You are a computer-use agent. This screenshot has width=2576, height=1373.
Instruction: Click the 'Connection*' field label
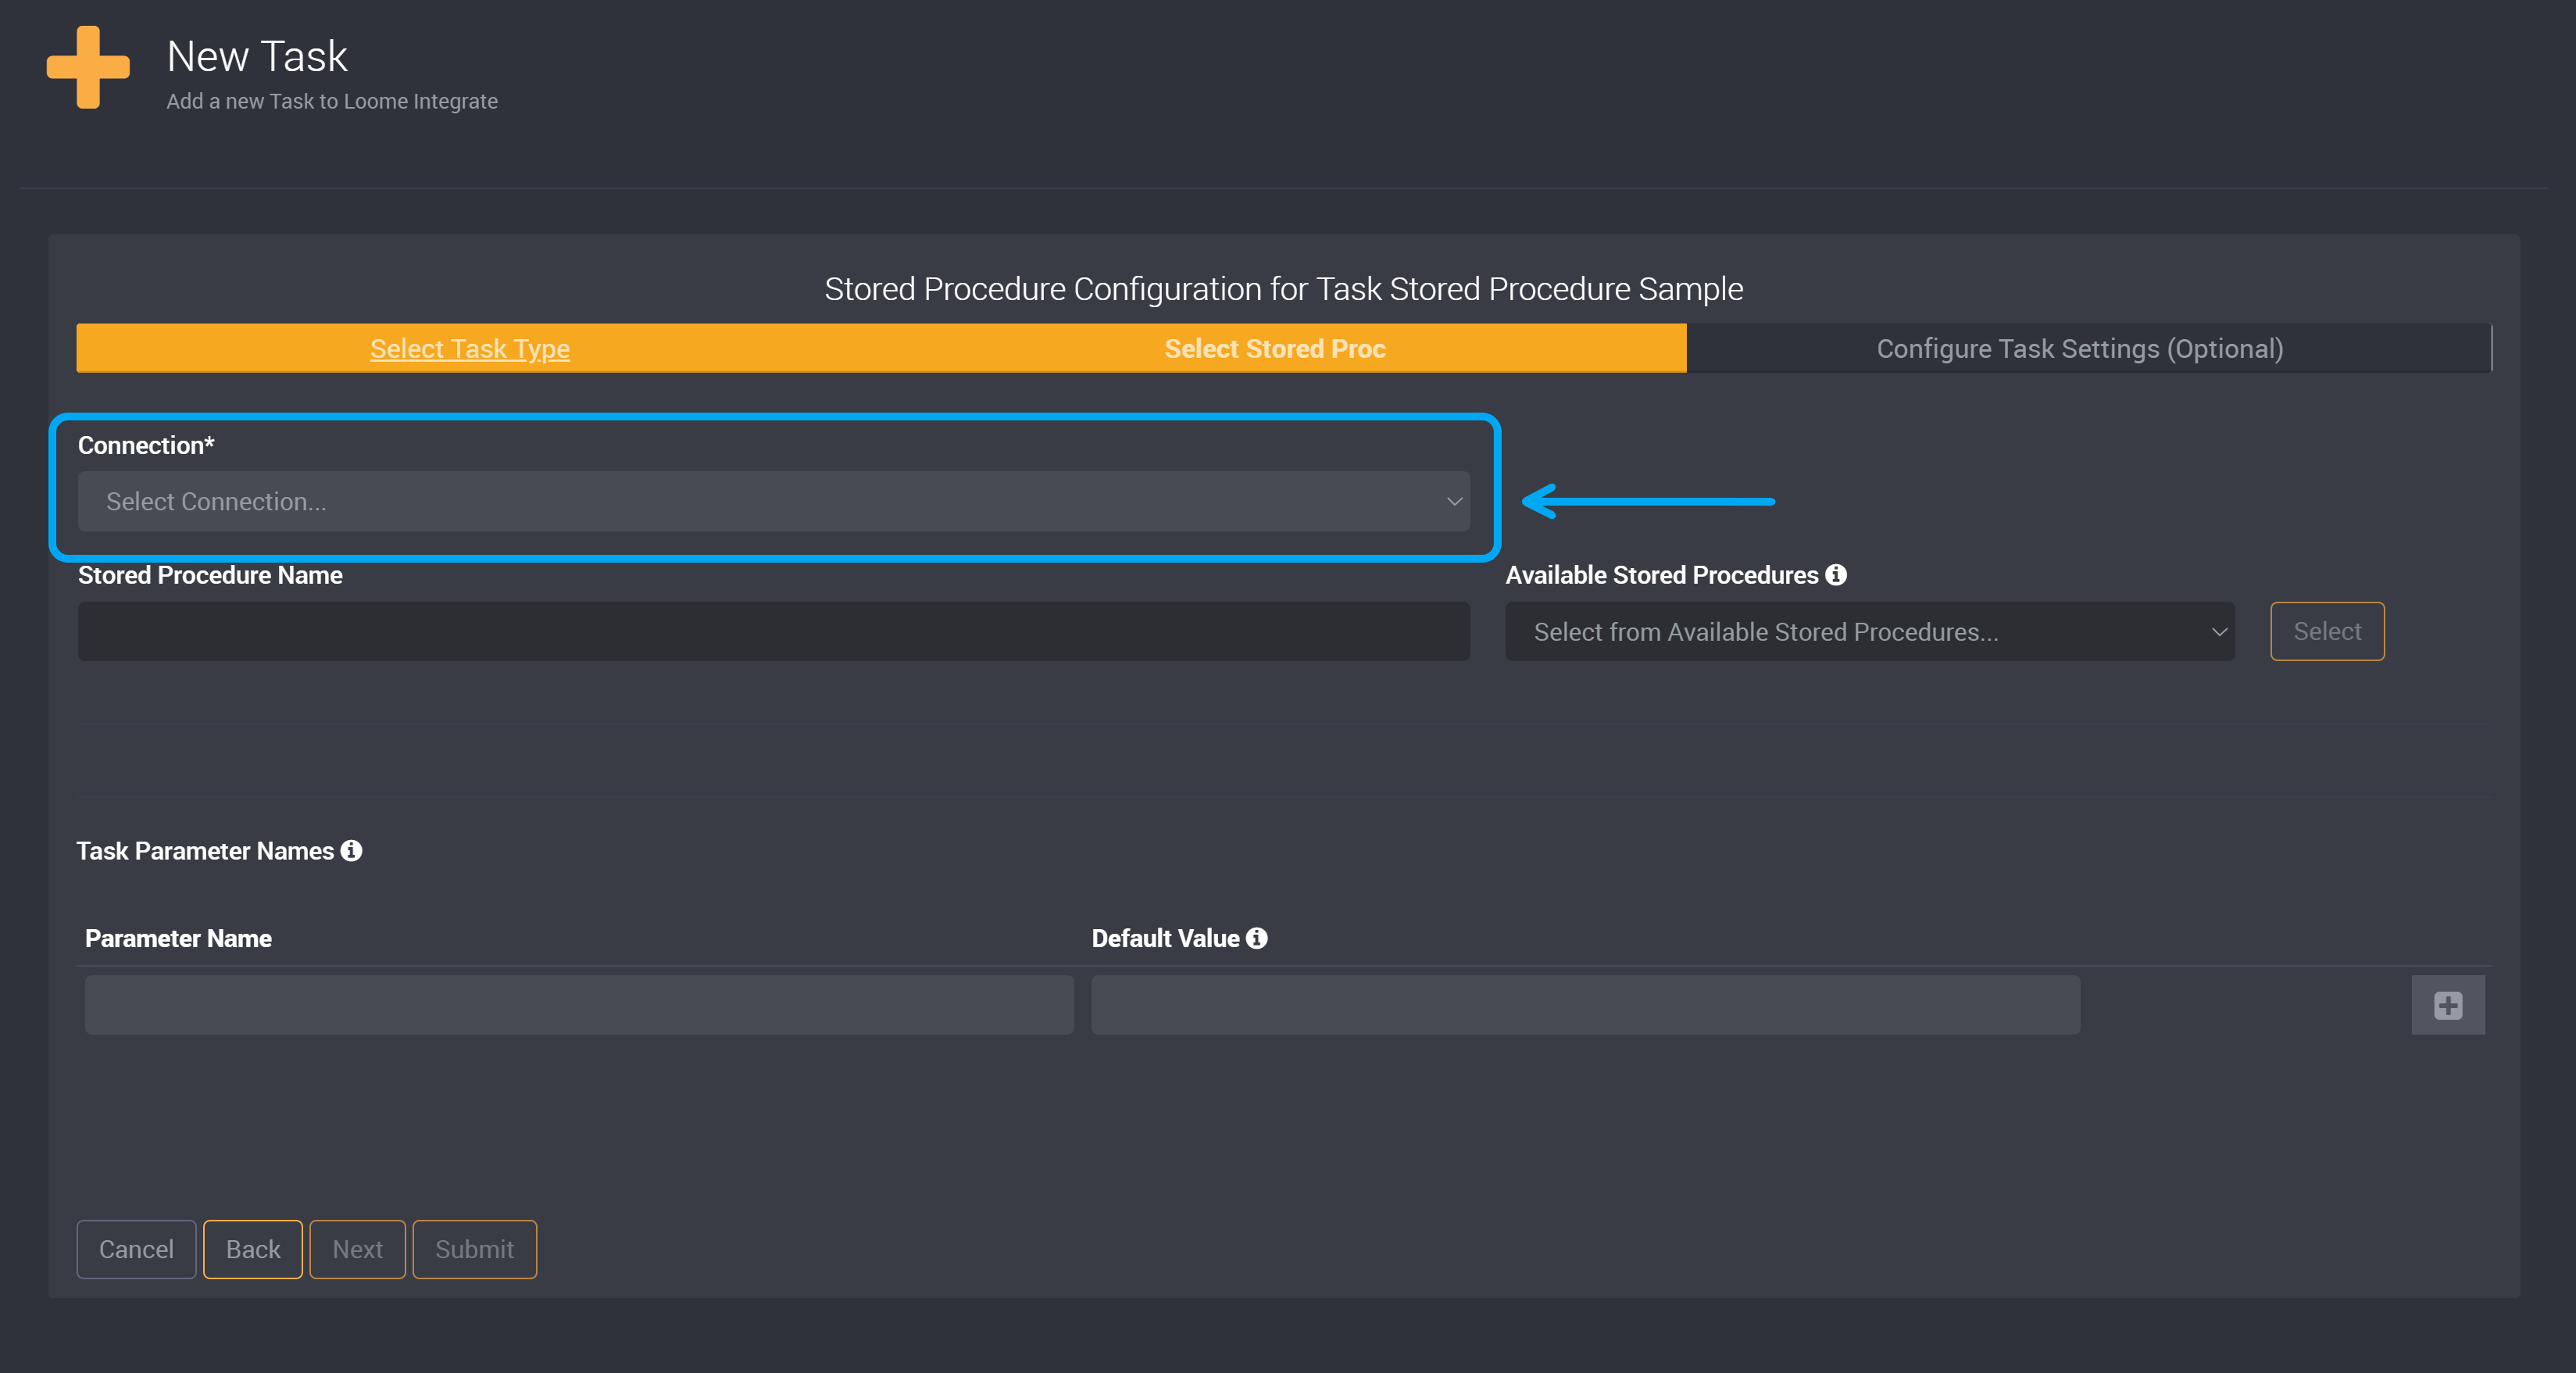click(x=146, y=445)
